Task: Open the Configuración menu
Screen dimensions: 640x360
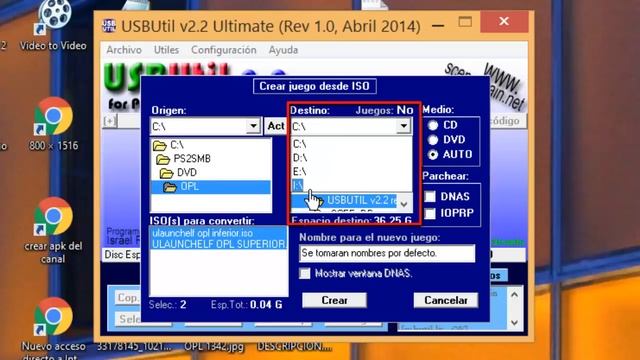Action: coord(224,50)
